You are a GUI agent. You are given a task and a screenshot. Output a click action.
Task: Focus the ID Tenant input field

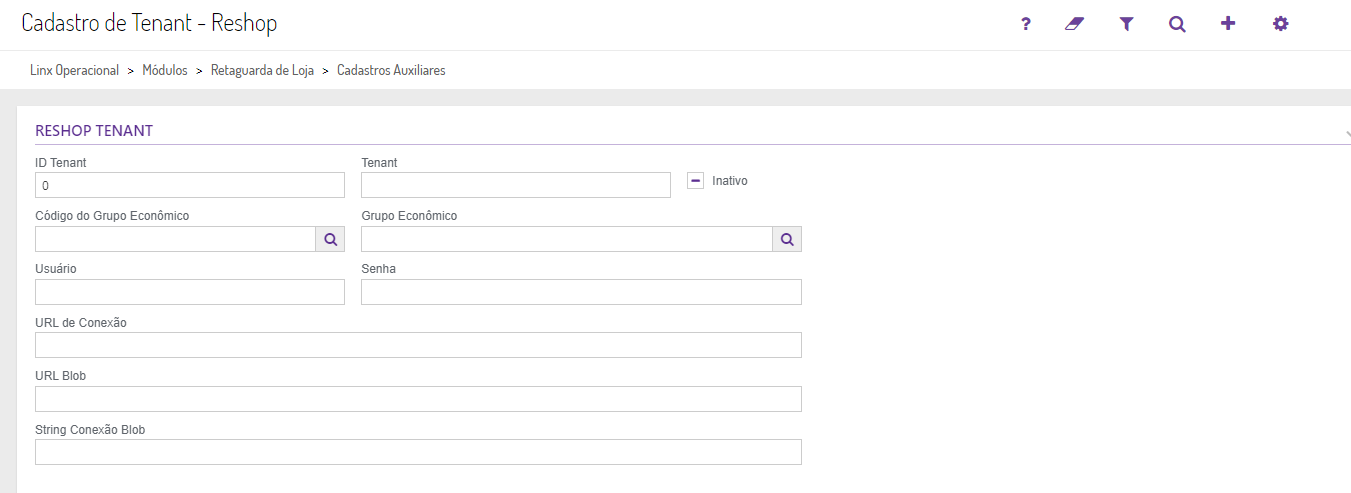[x=189, y=185]
